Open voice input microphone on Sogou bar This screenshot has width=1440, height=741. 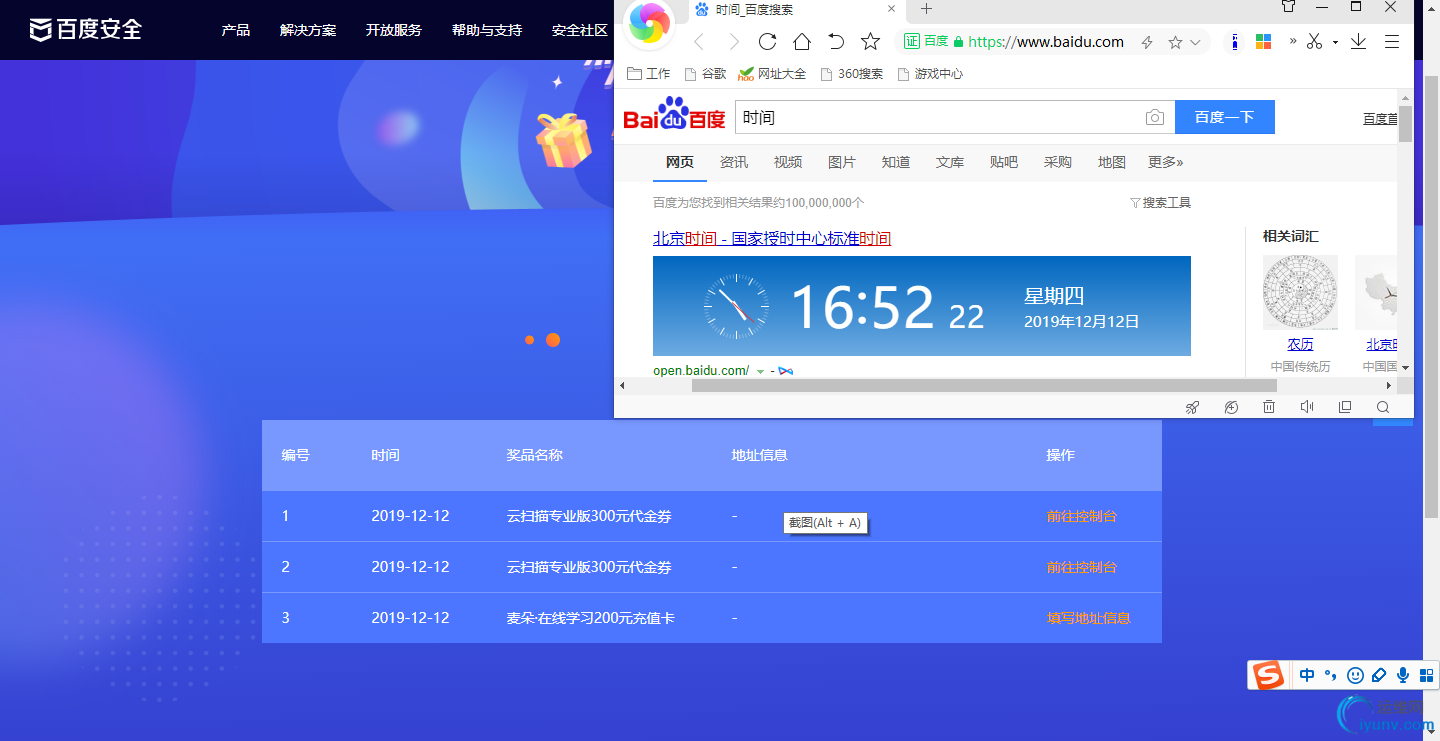pyautogui.click(x=1402, y=675)
